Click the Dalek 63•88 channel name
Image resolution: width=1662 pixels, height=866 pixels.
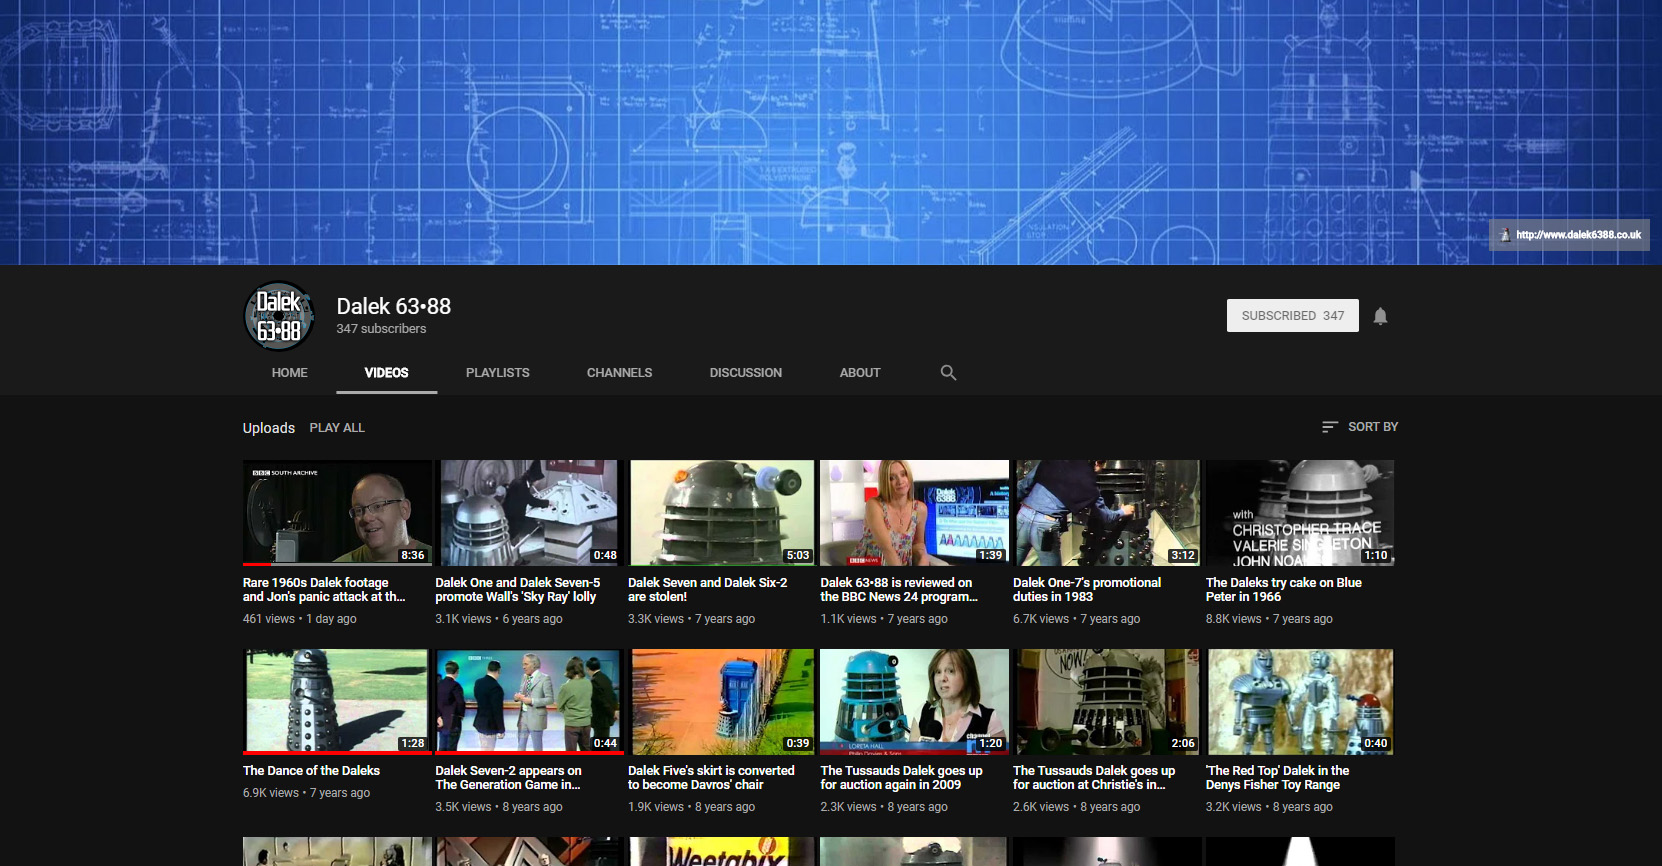click(x=393, y=306)
